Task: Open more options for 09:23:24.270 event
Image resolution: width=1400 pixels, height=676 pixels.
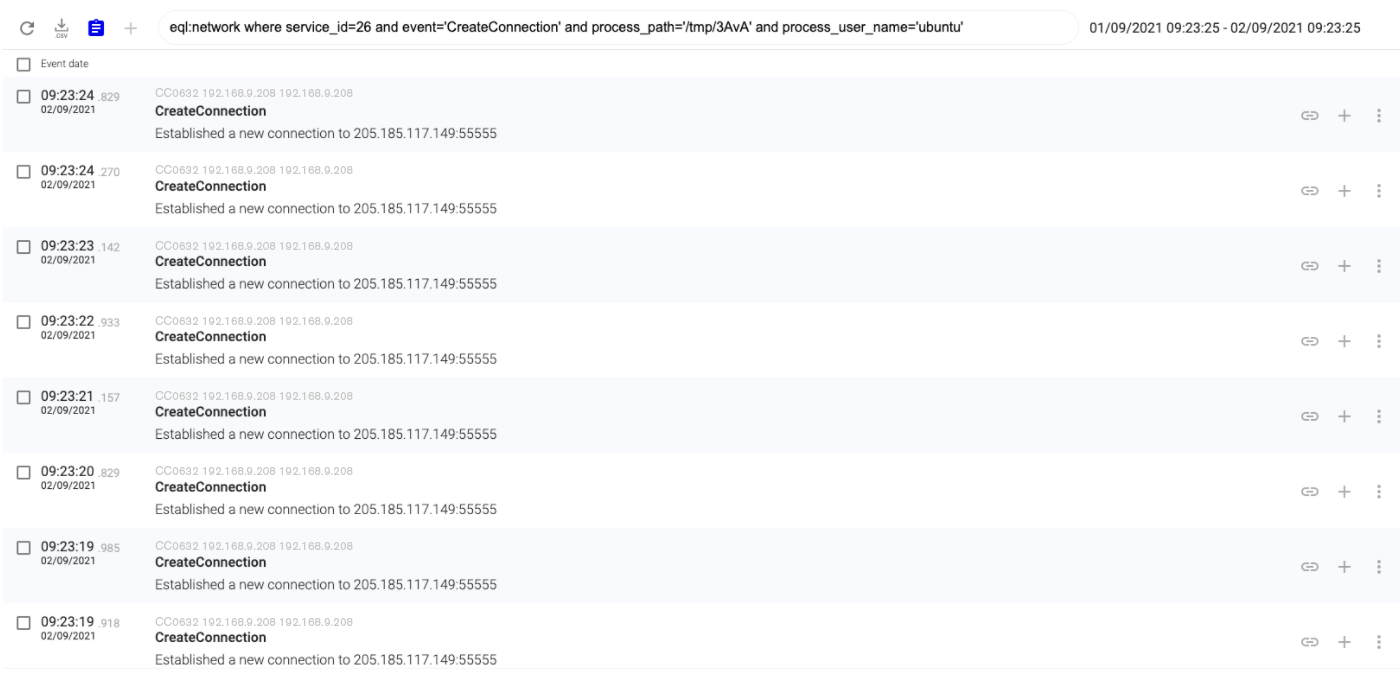Action: [1379, 190]
